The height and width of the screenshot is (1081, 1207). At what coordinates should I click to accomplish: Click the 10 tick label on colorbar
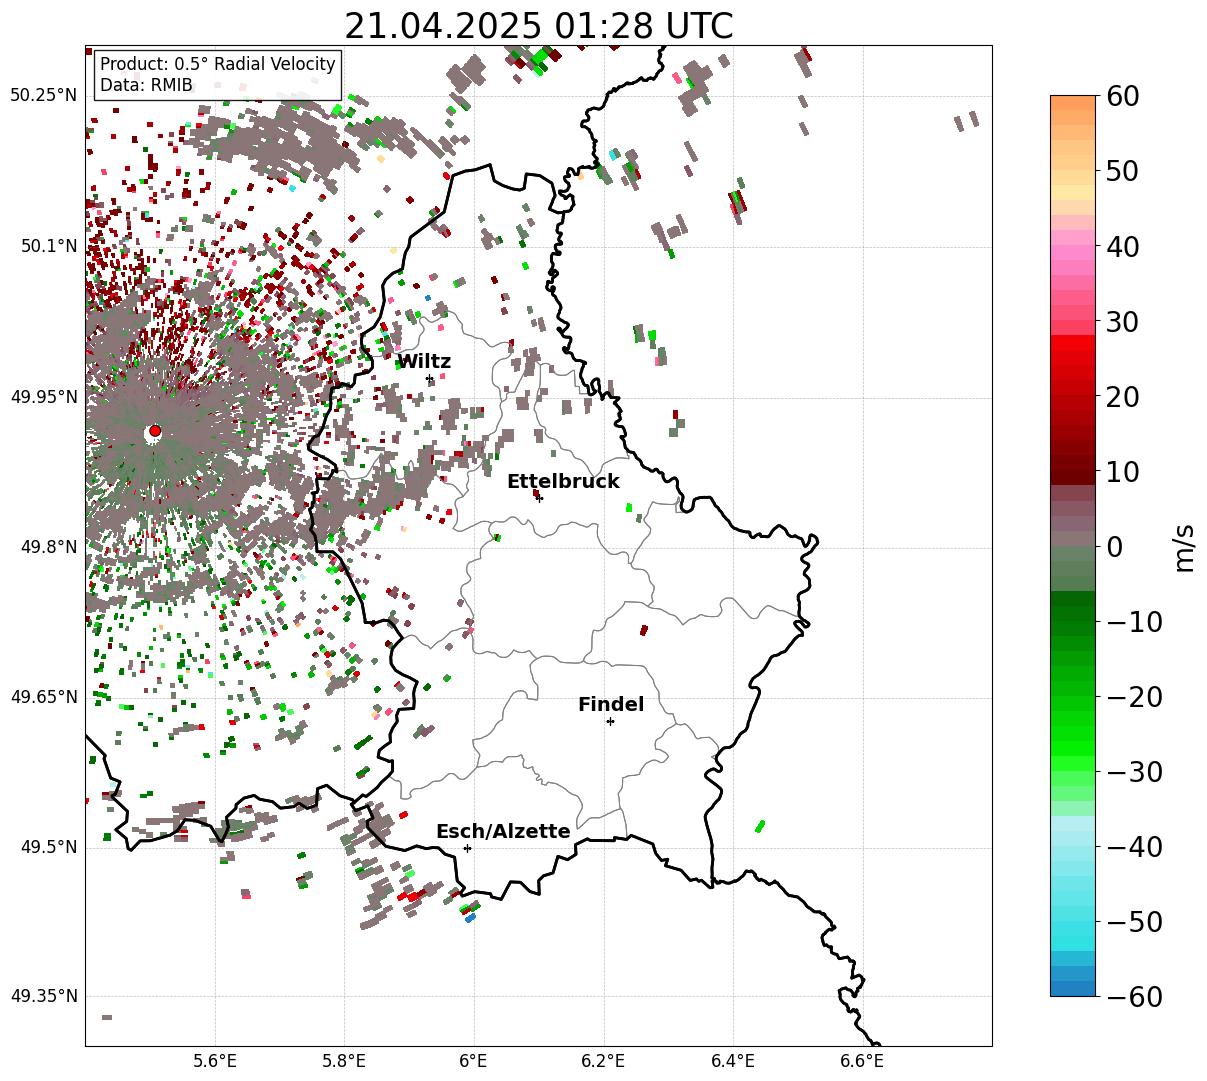pos(1125,471)
